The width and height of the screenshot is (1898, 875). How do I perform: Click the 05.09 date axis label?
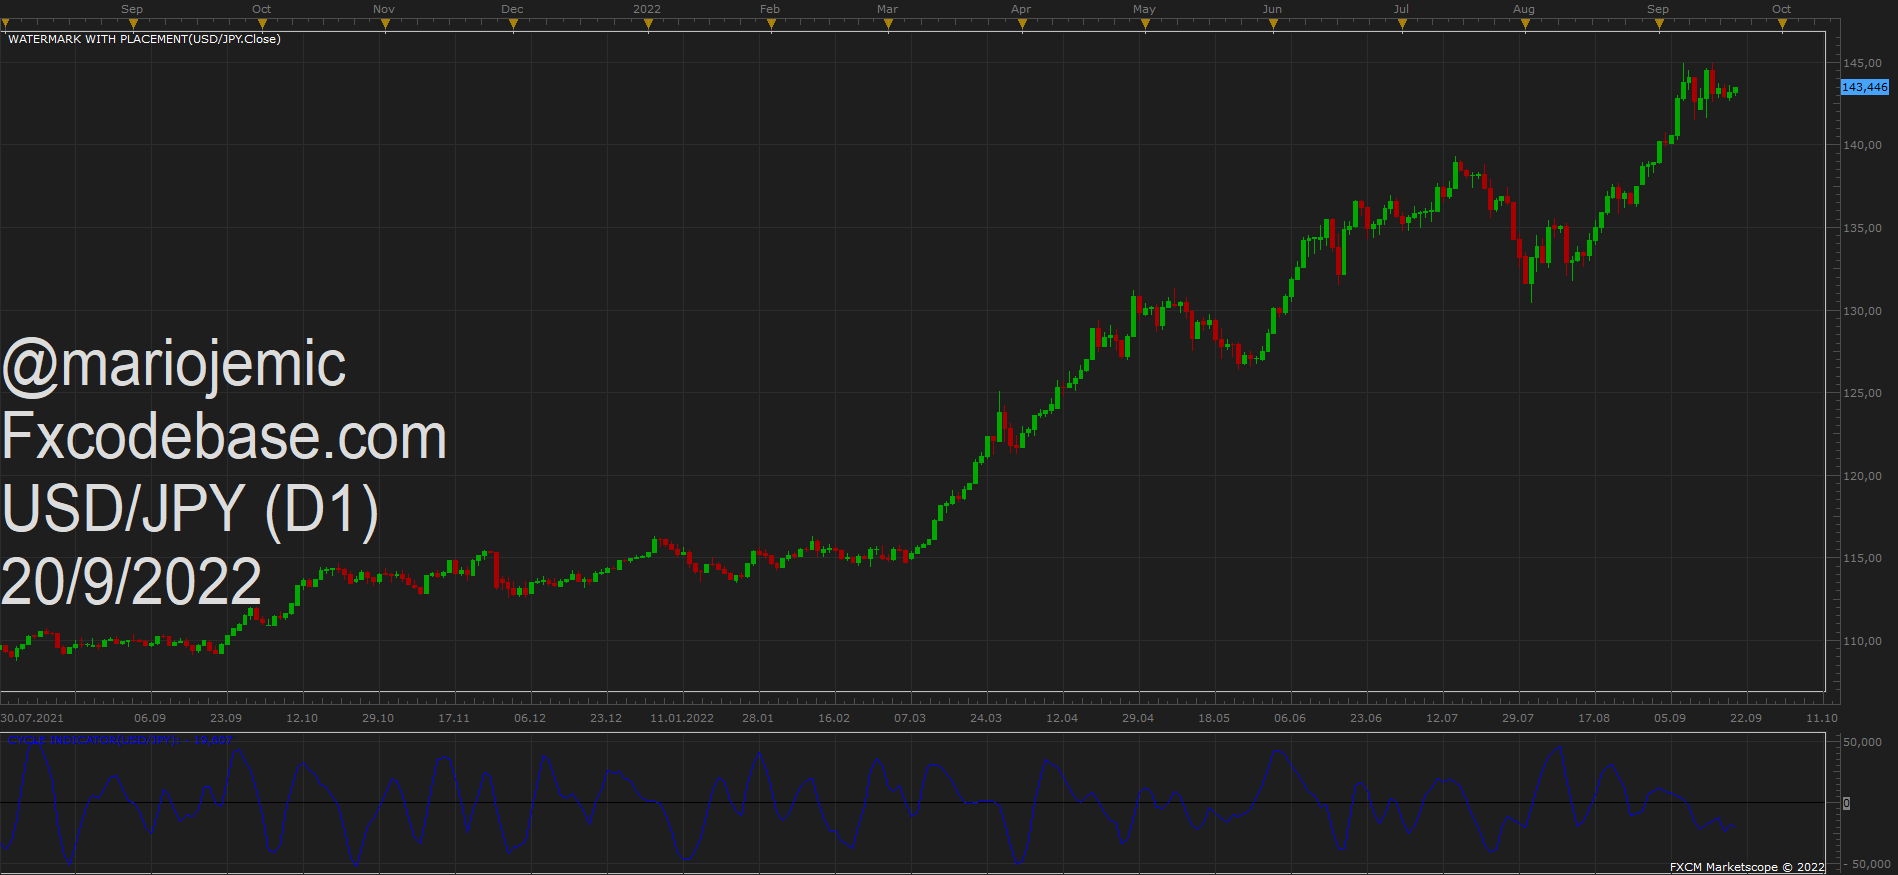[1670, 718]
